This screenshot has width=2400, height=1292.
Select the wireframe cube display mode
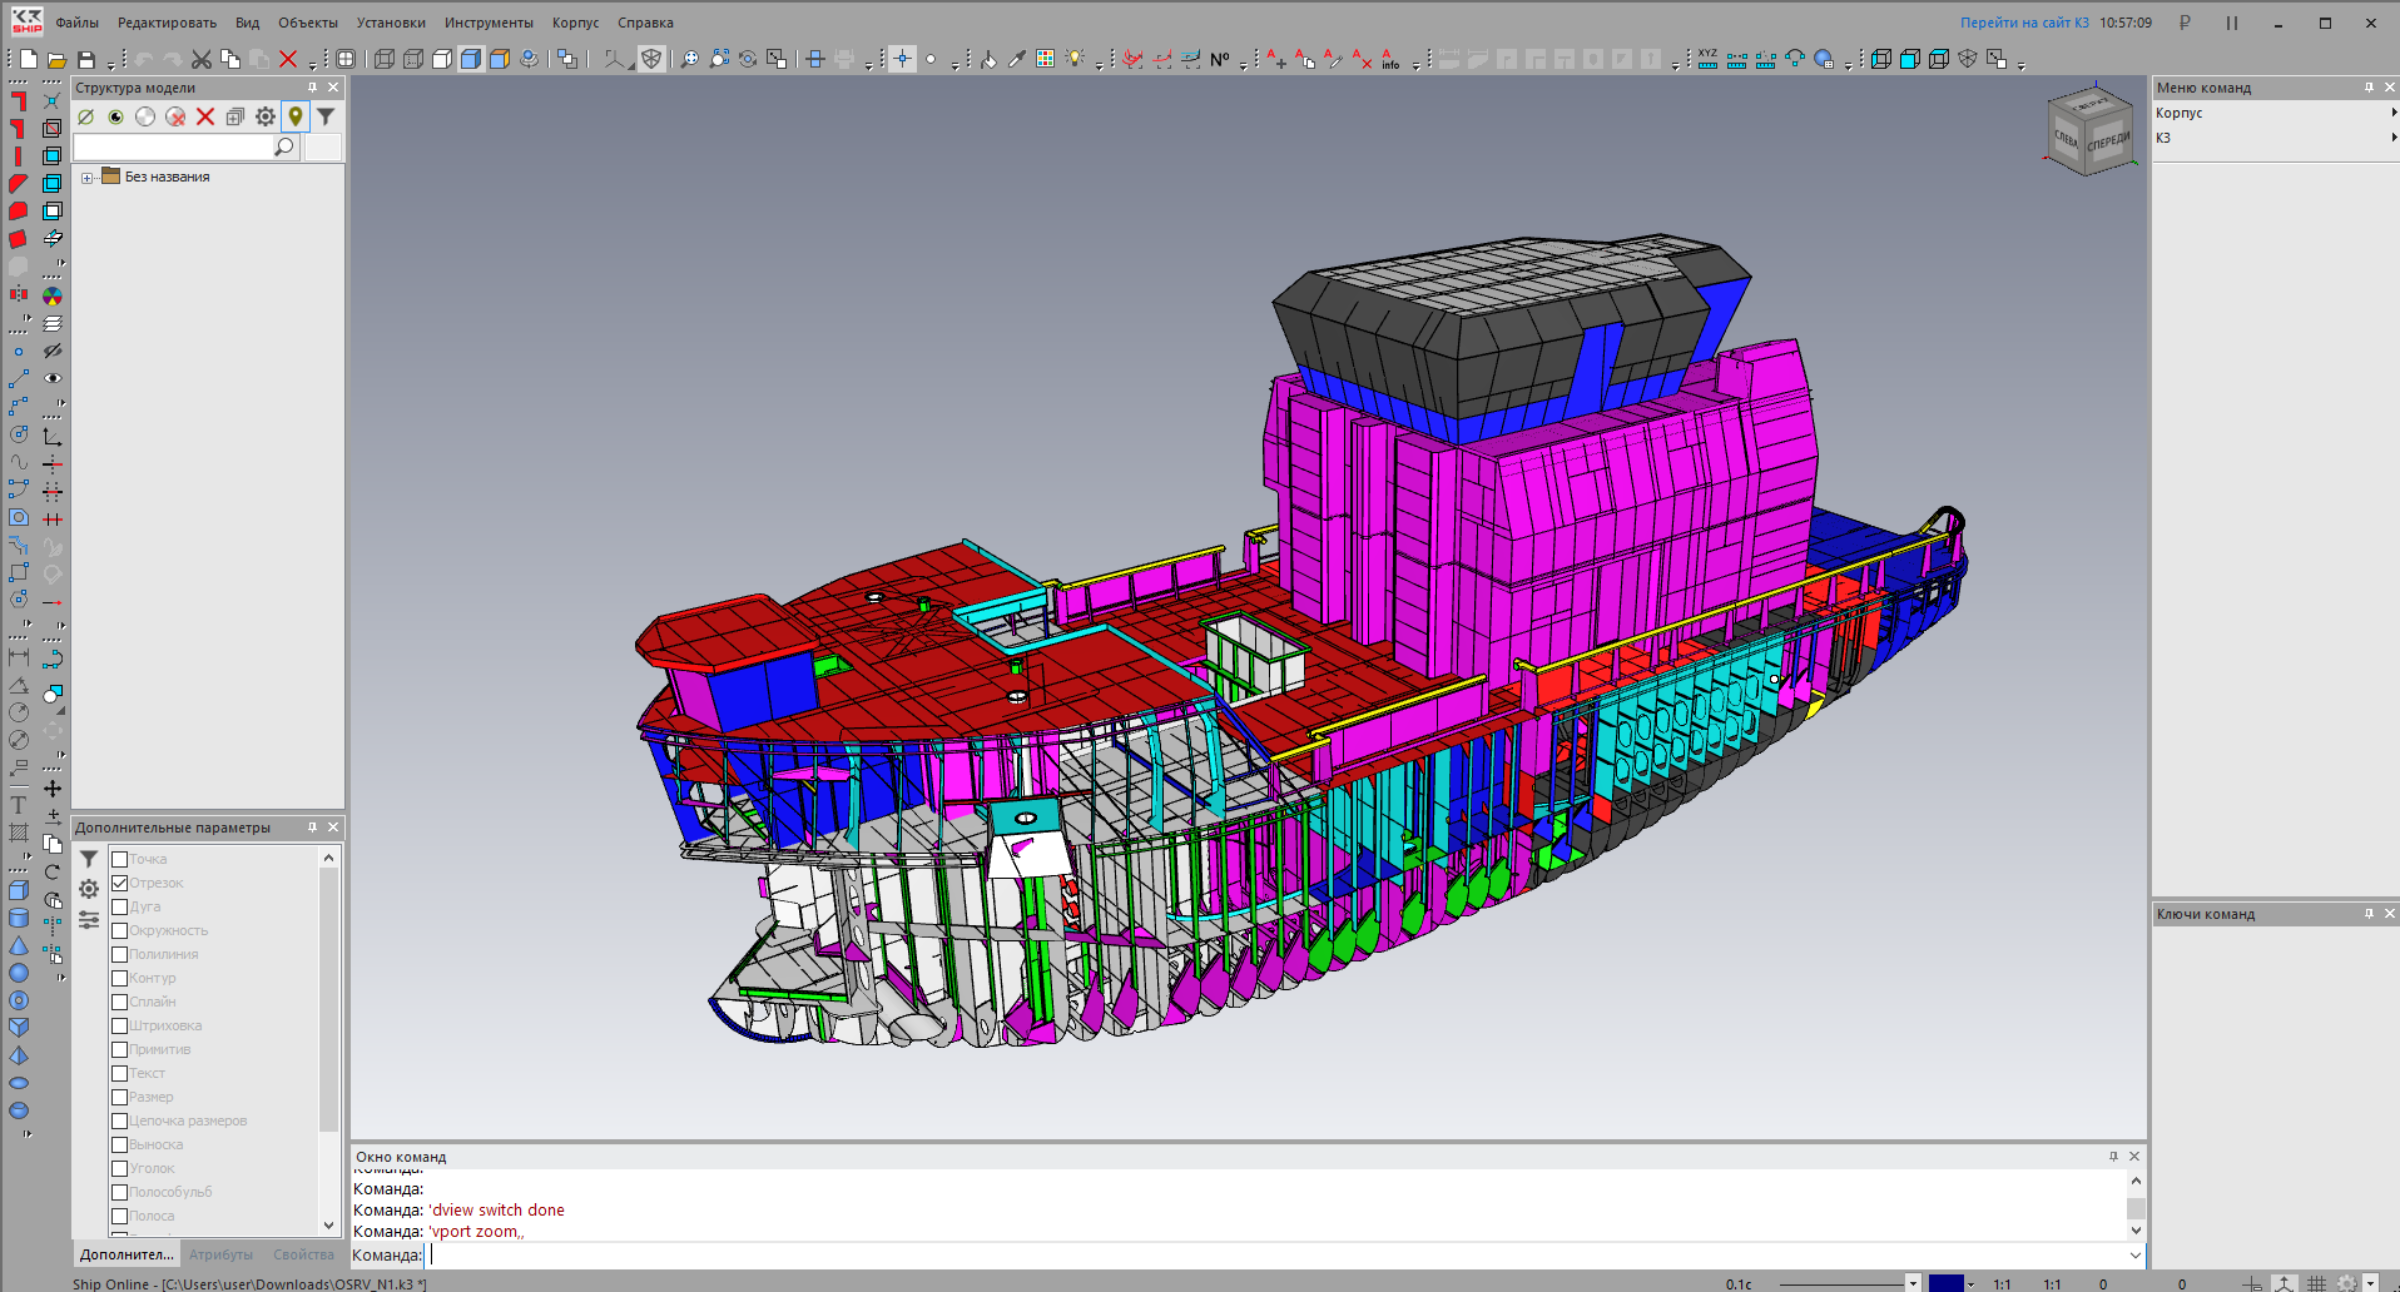pos(384,60)
